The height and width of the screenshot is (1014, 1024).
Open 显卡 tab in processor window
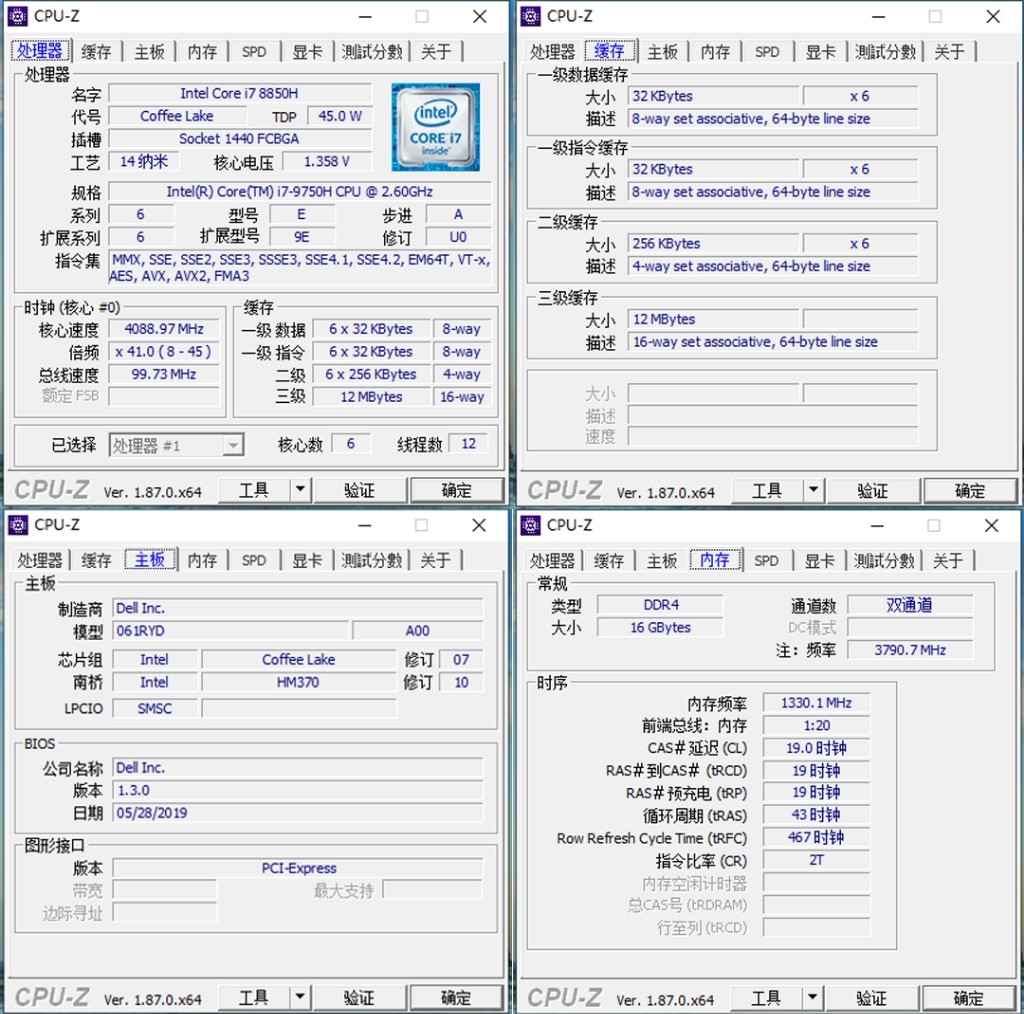pos(307,52)
